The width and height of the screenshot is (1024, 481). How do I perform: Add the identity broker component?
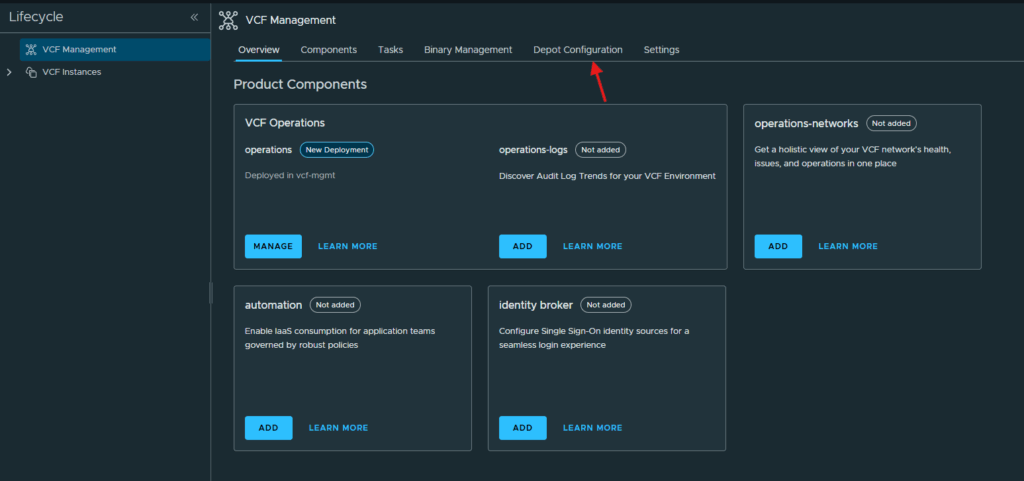[522, 428]
